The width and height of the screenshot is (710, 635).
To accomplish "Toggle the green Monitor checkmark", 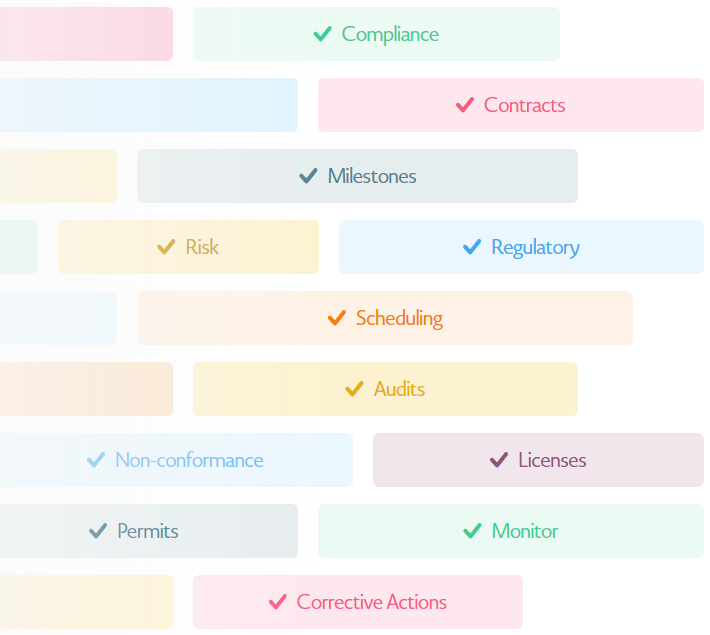I will [472, 531].
